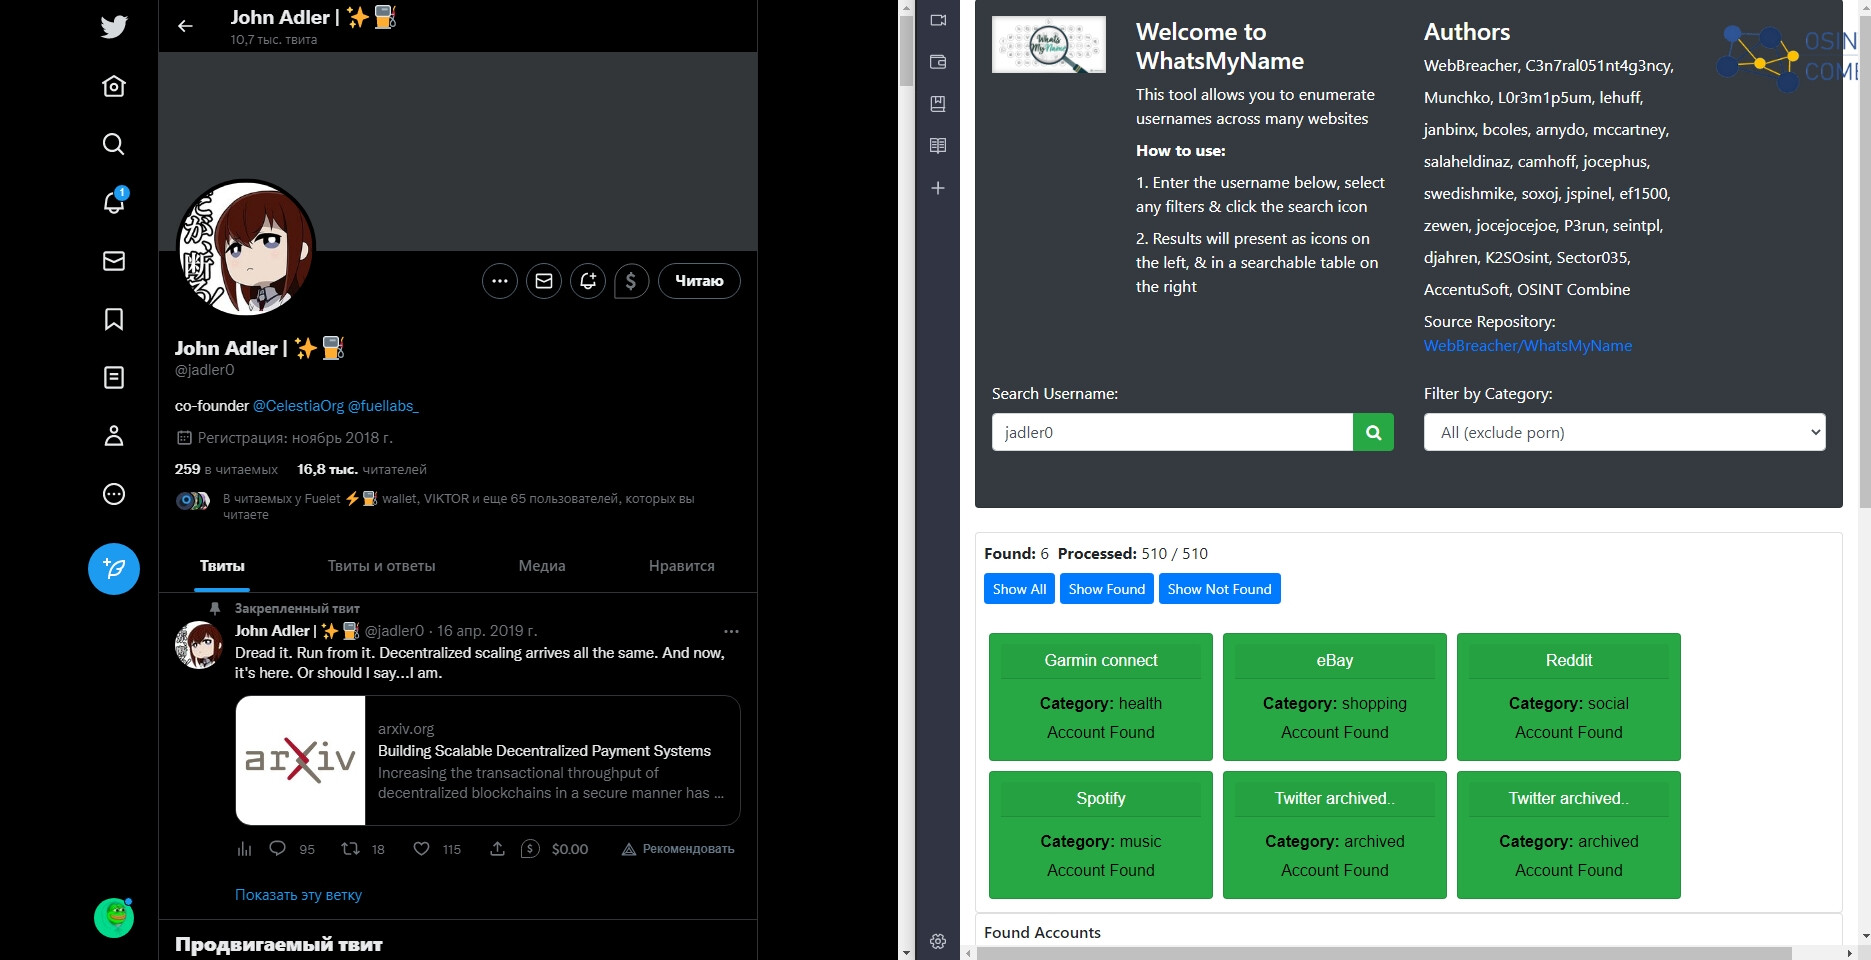Toggle profile notifications bell-plus button
The image size is (1871, 960).
[588, 281]
